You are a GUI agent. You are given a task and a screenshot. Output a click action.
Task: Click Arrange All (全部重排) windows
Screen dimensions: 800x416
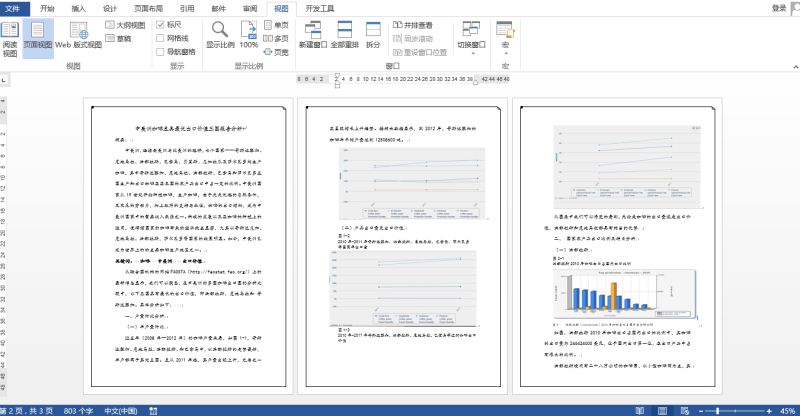343,34
